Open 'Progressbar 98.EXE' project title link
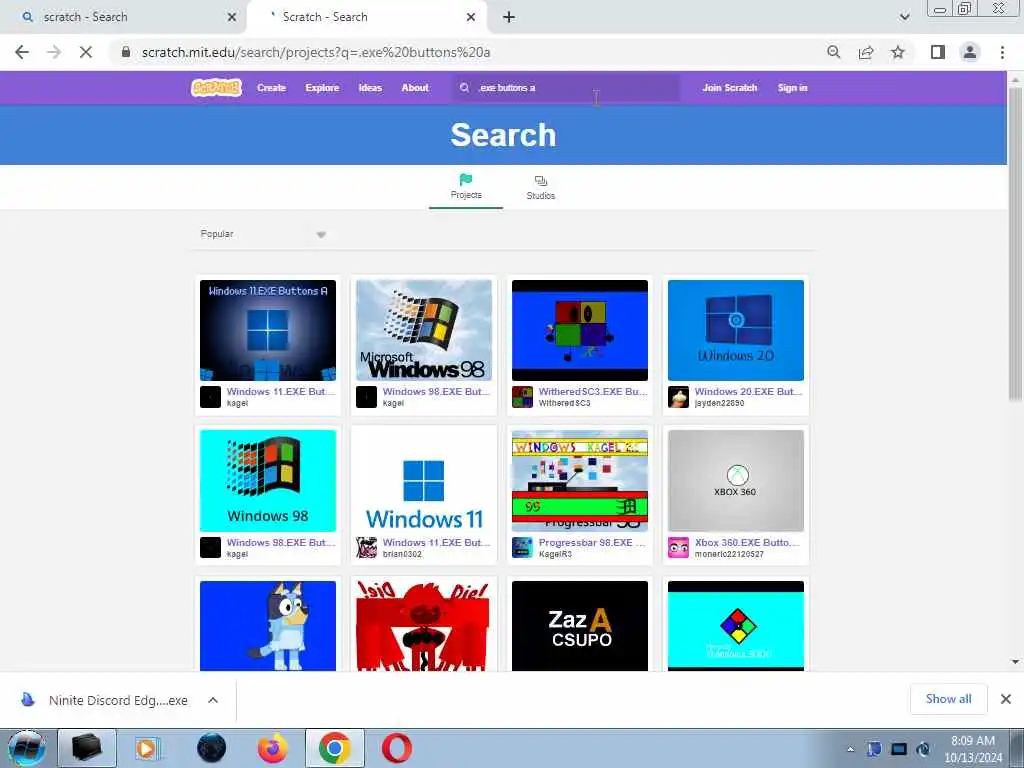This screenshot has width=1024, height=768. tap(592, 543)
